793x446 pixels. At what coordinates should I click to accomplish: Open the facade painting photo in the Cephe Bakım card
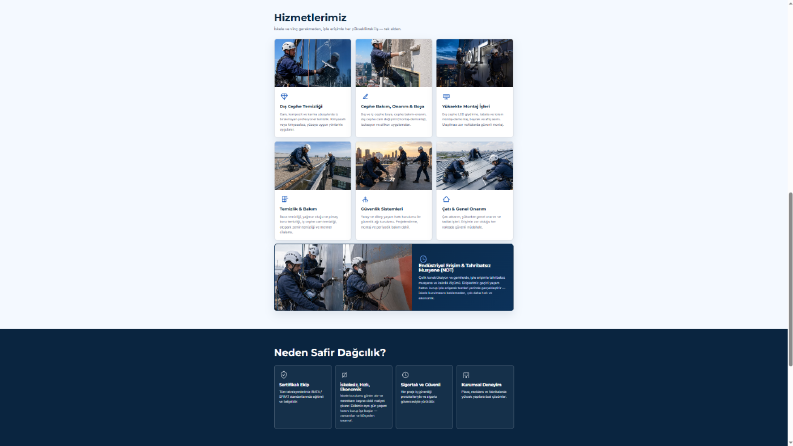click(x=393, y=63)
